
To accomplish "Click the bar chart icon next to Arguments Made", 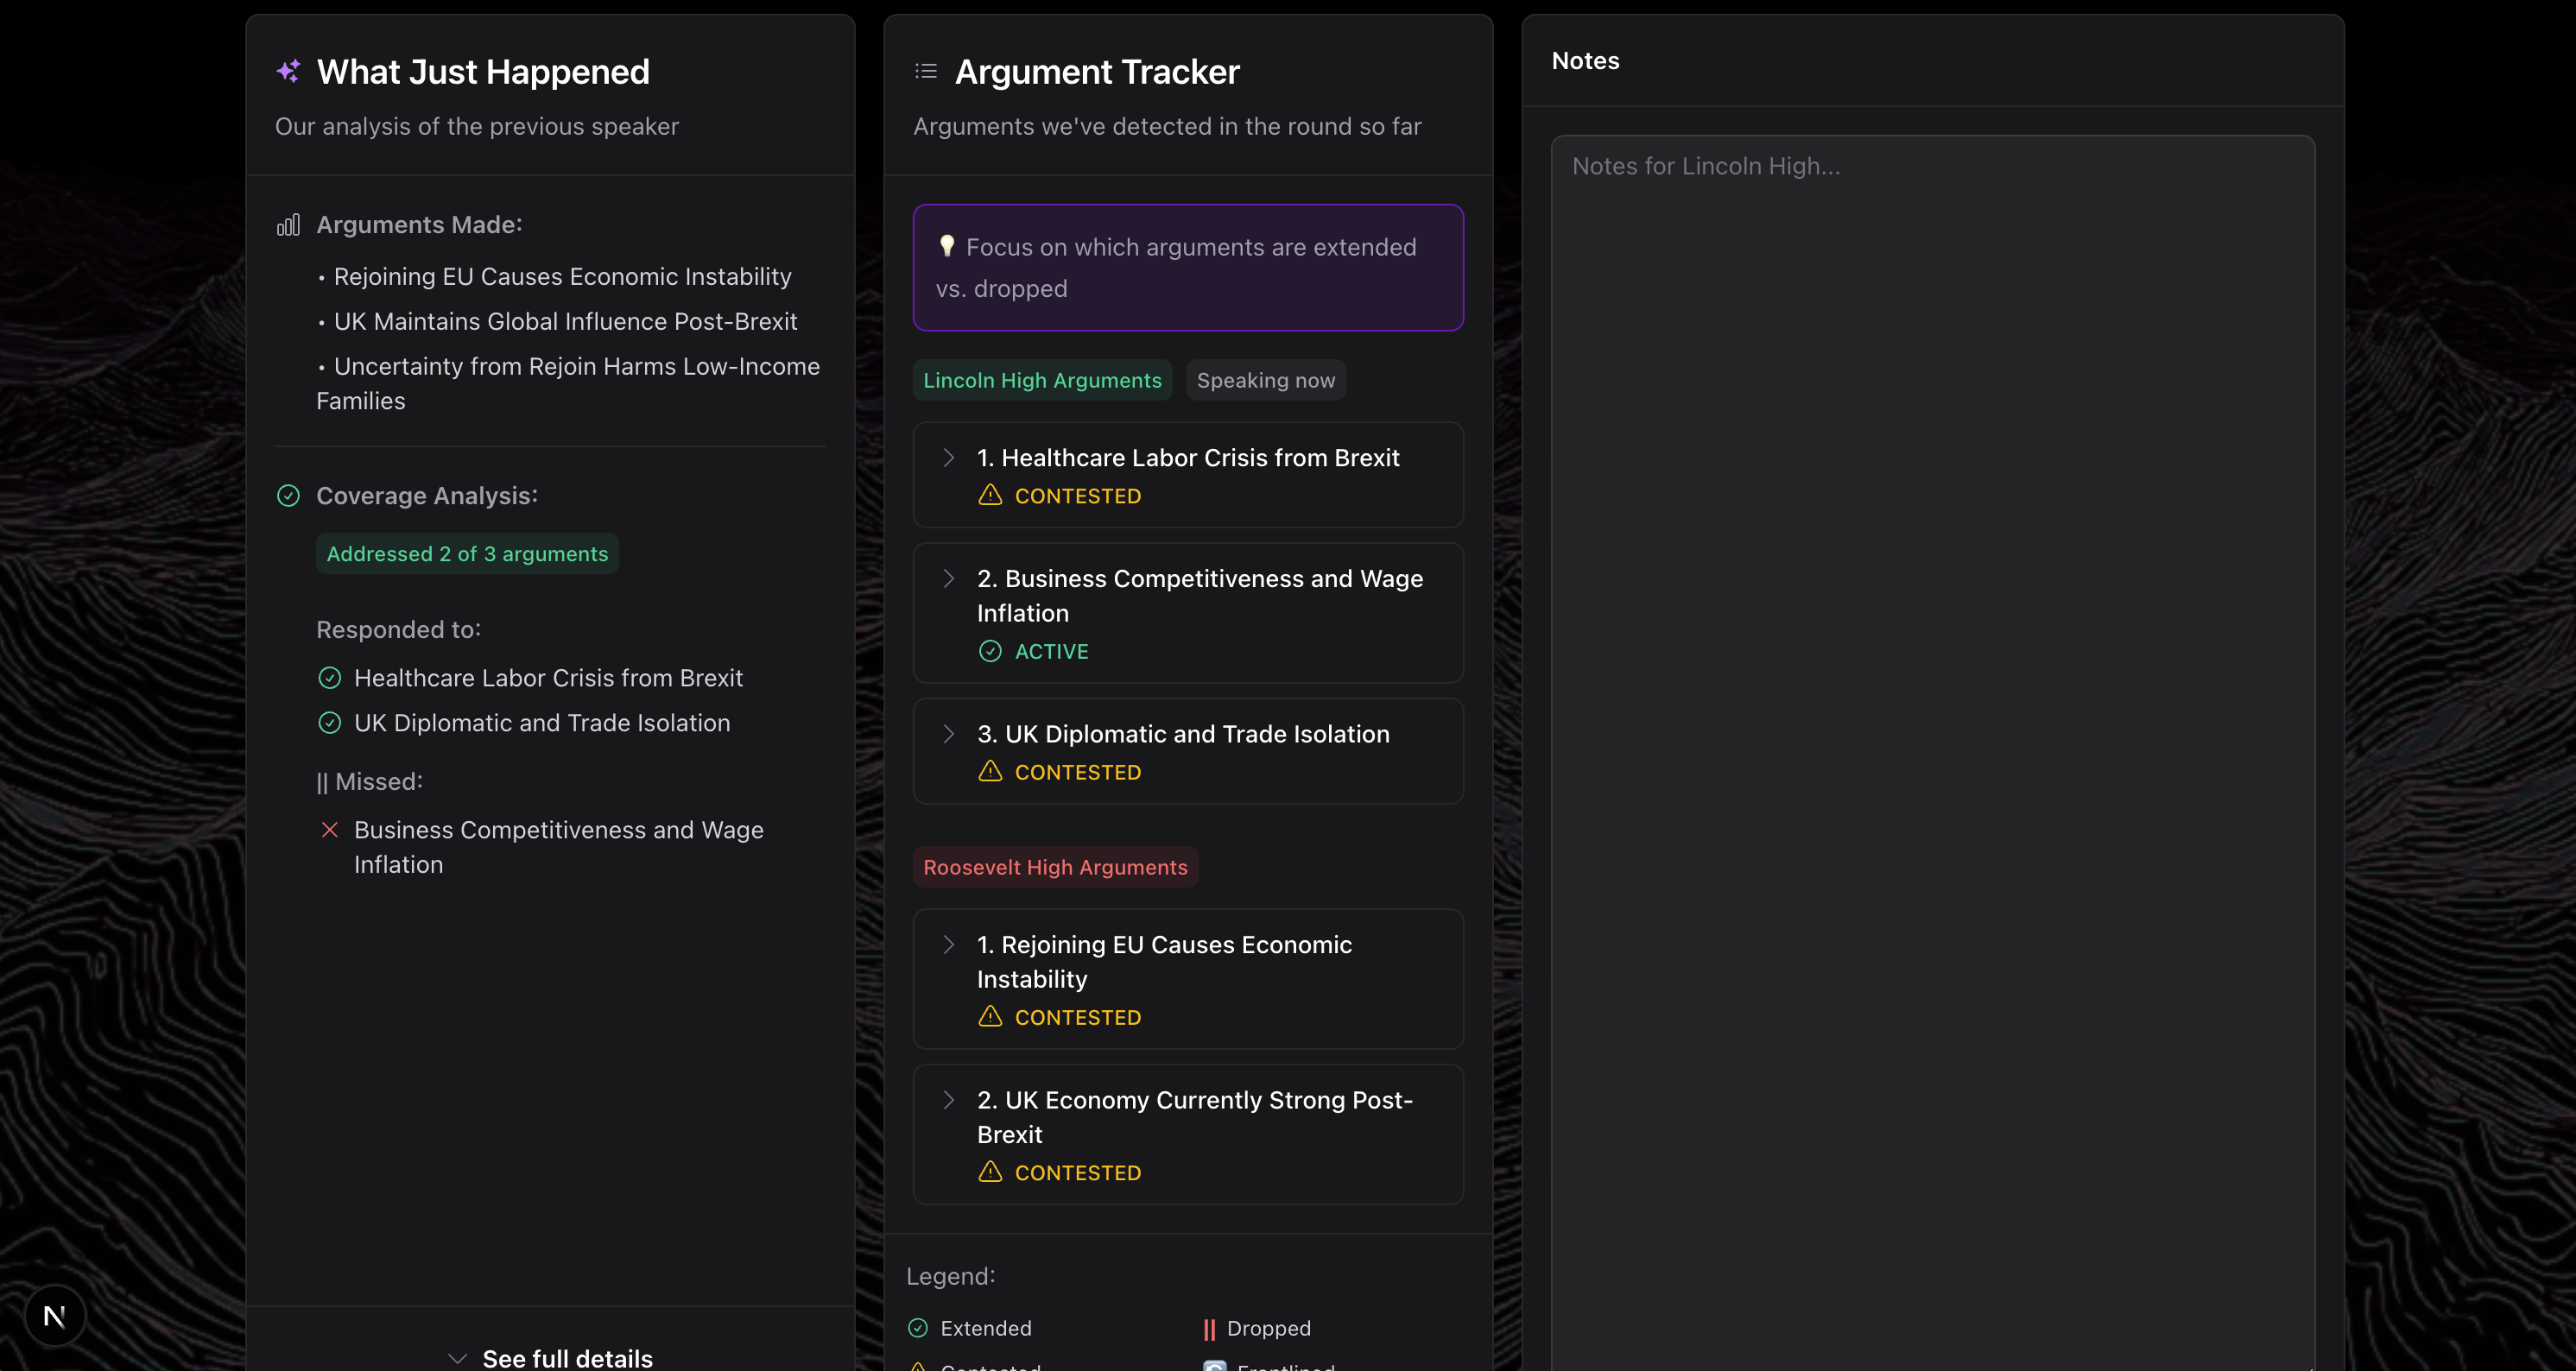I will pyautogui.click(x=288, y=225).
